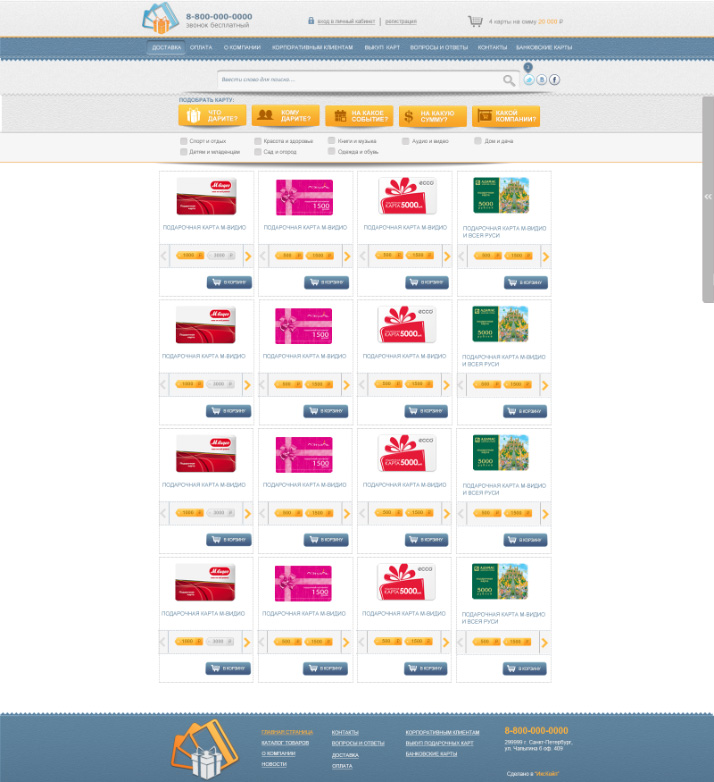Image resolution: width=714 pixels, height=782 pixels.
Task: Open footer link ГЛАВНАЯ СТРАНИЦА
Action: (x=287, y=732)
